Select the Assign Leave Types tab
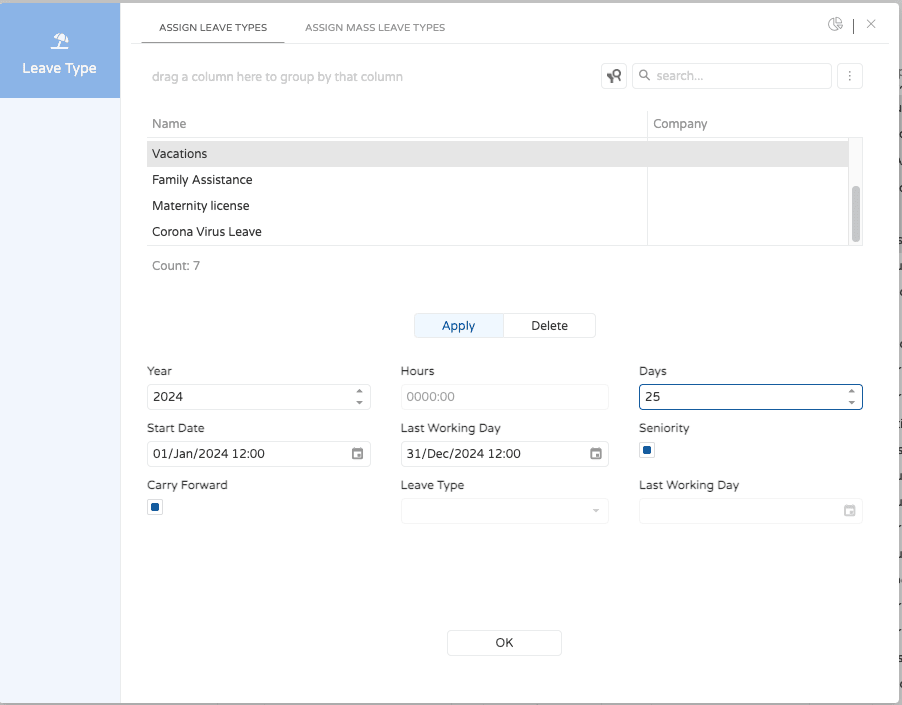This screenshot has height=705, width=902. [x=213, y=28]
